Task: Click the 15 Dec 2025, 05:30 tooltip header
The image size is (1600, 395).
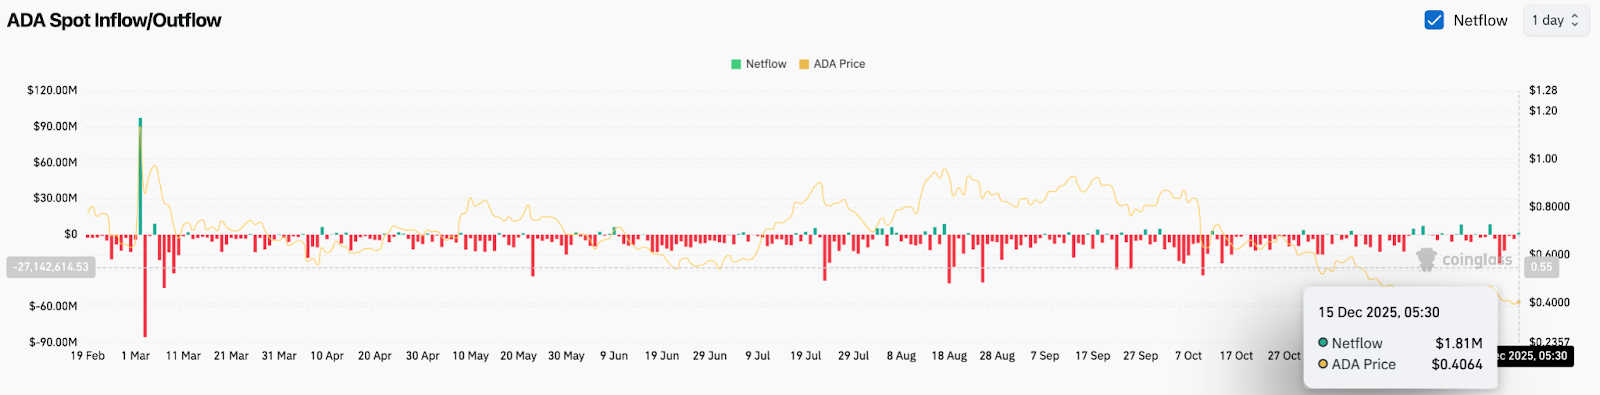Action: click(1379, 313)
